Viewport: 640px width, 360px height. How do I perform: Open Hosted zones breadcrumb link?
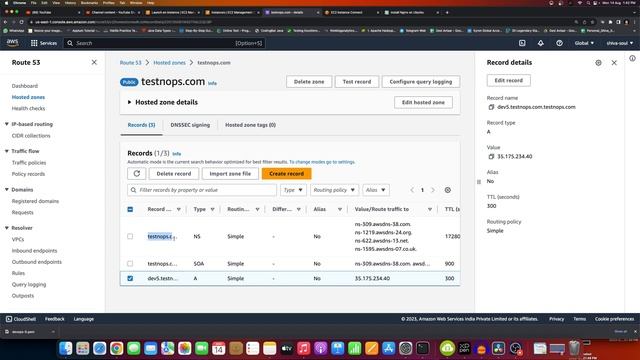[169, 62]
